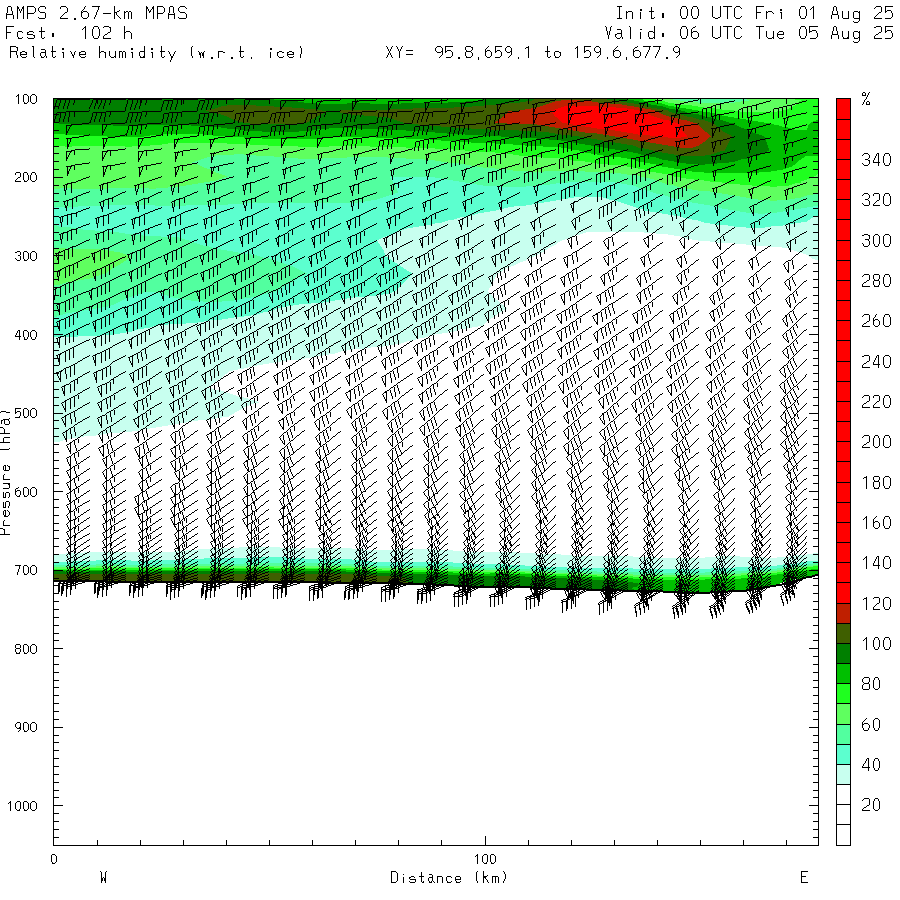Select the 300 hPa pressure axis label
900x900 pixels.
pyautogui.click(x=26, y=256)
